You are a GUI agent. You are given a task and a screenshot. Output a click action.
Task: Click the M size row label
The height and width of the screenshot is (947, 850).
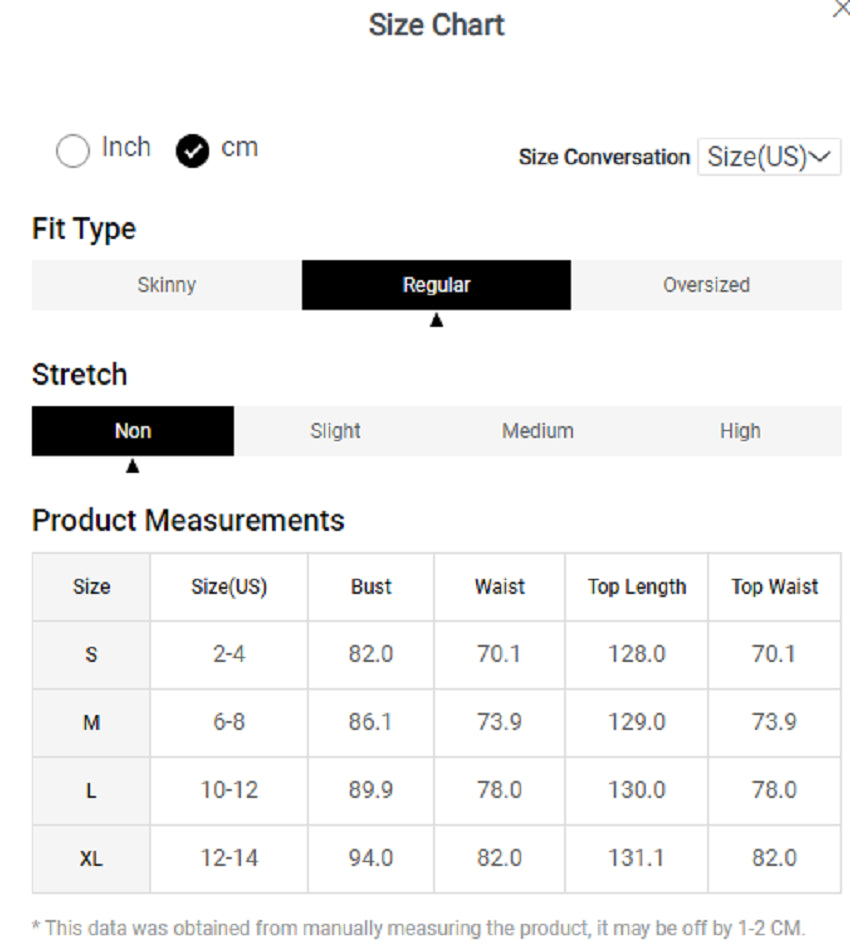click(91, 723)
